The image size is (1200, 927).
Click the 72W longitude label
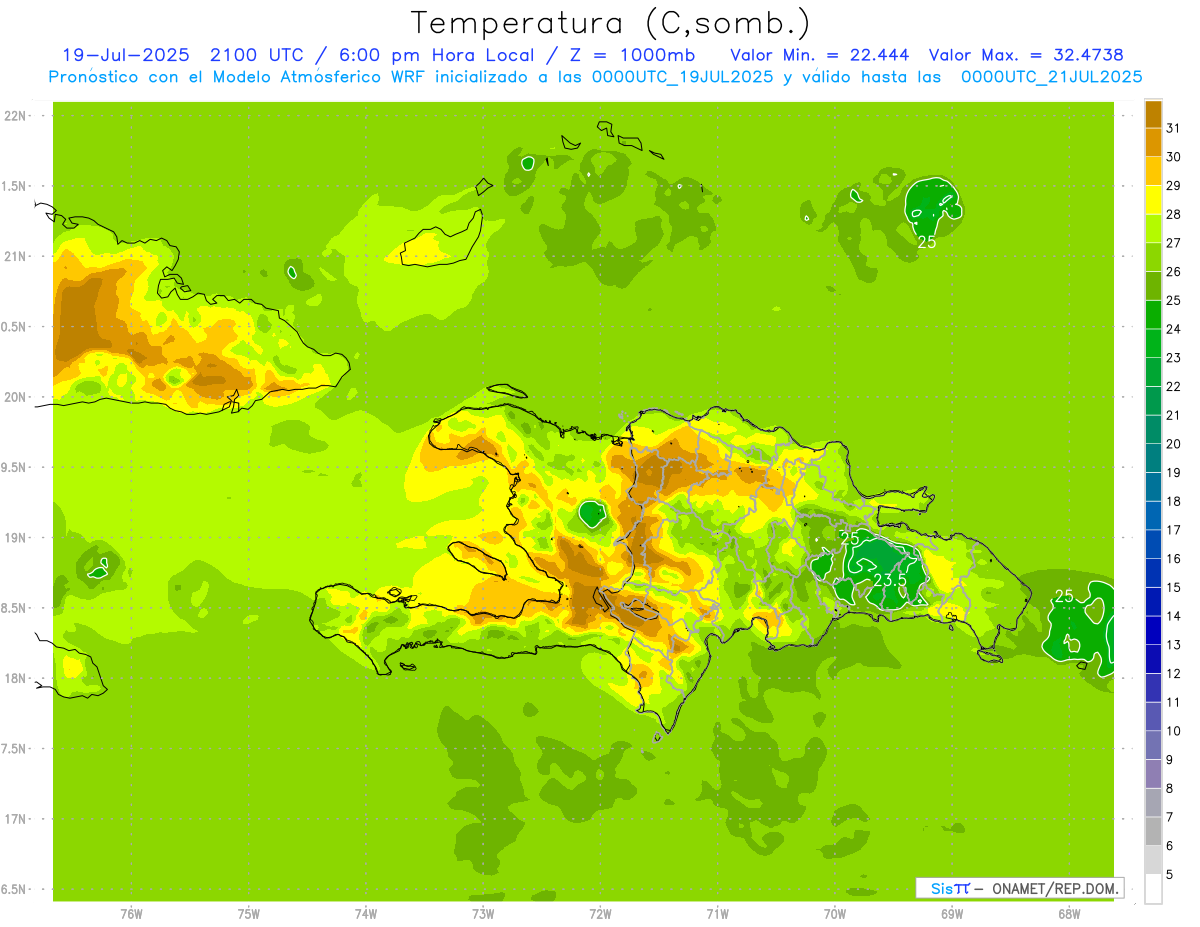(x=600, y=914)
